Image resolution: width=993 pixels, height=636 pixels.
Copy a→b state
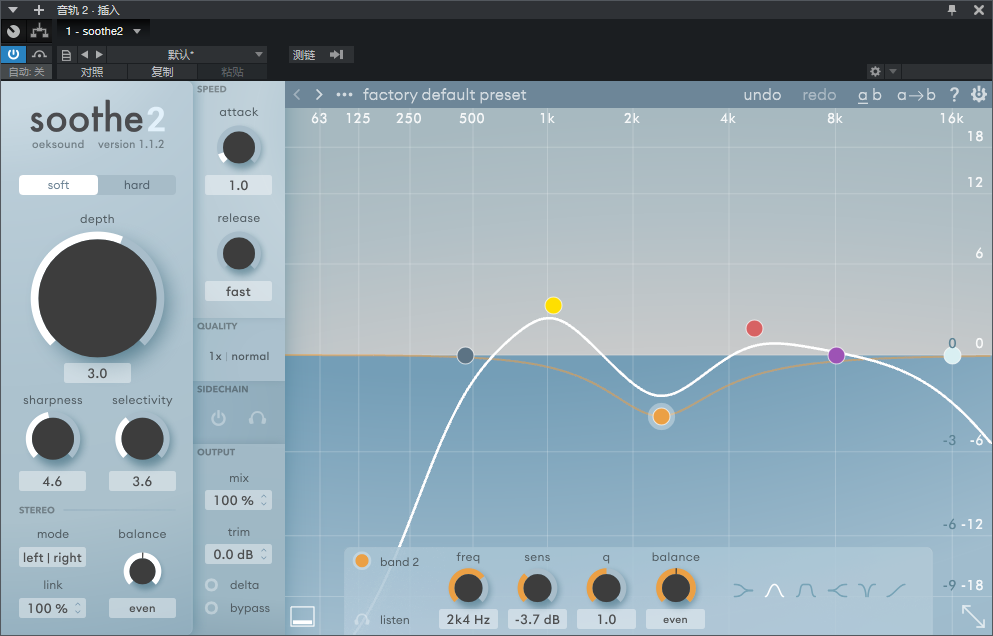click(916, 95)
